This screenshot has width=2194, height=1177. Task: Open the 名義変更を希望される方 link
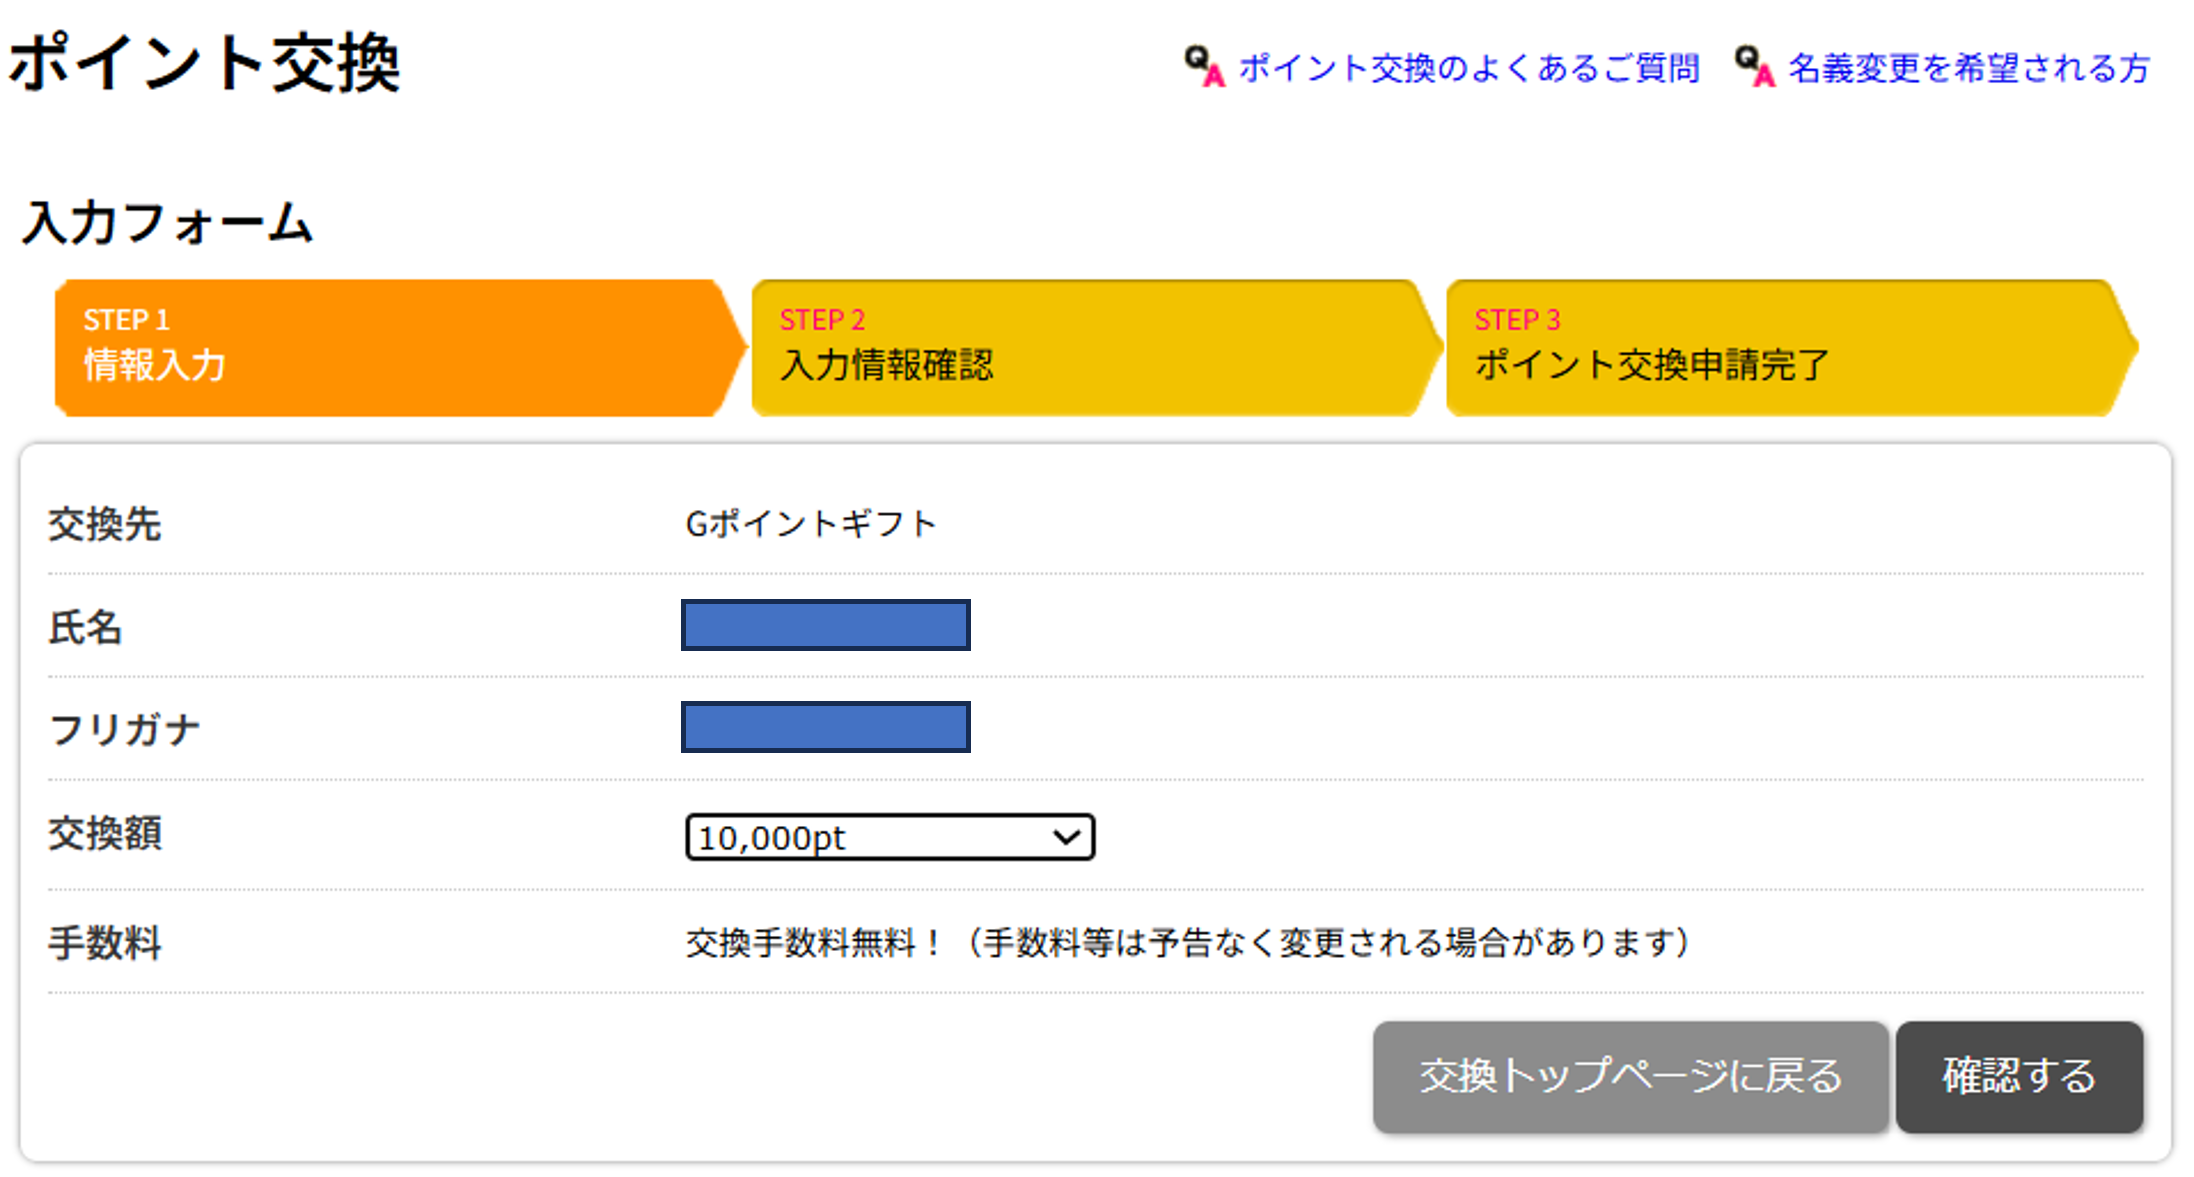[1968, 68]
